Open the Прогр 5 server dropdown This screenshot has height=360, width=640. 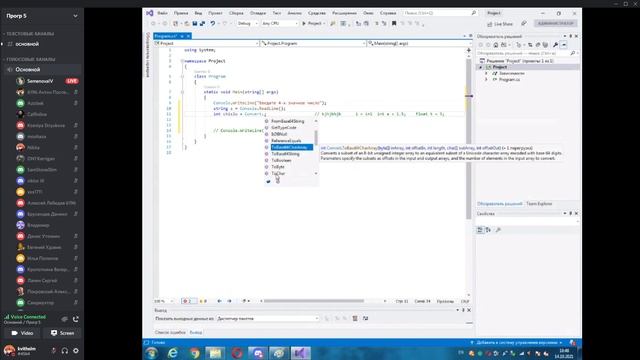(x=75, y=16)
